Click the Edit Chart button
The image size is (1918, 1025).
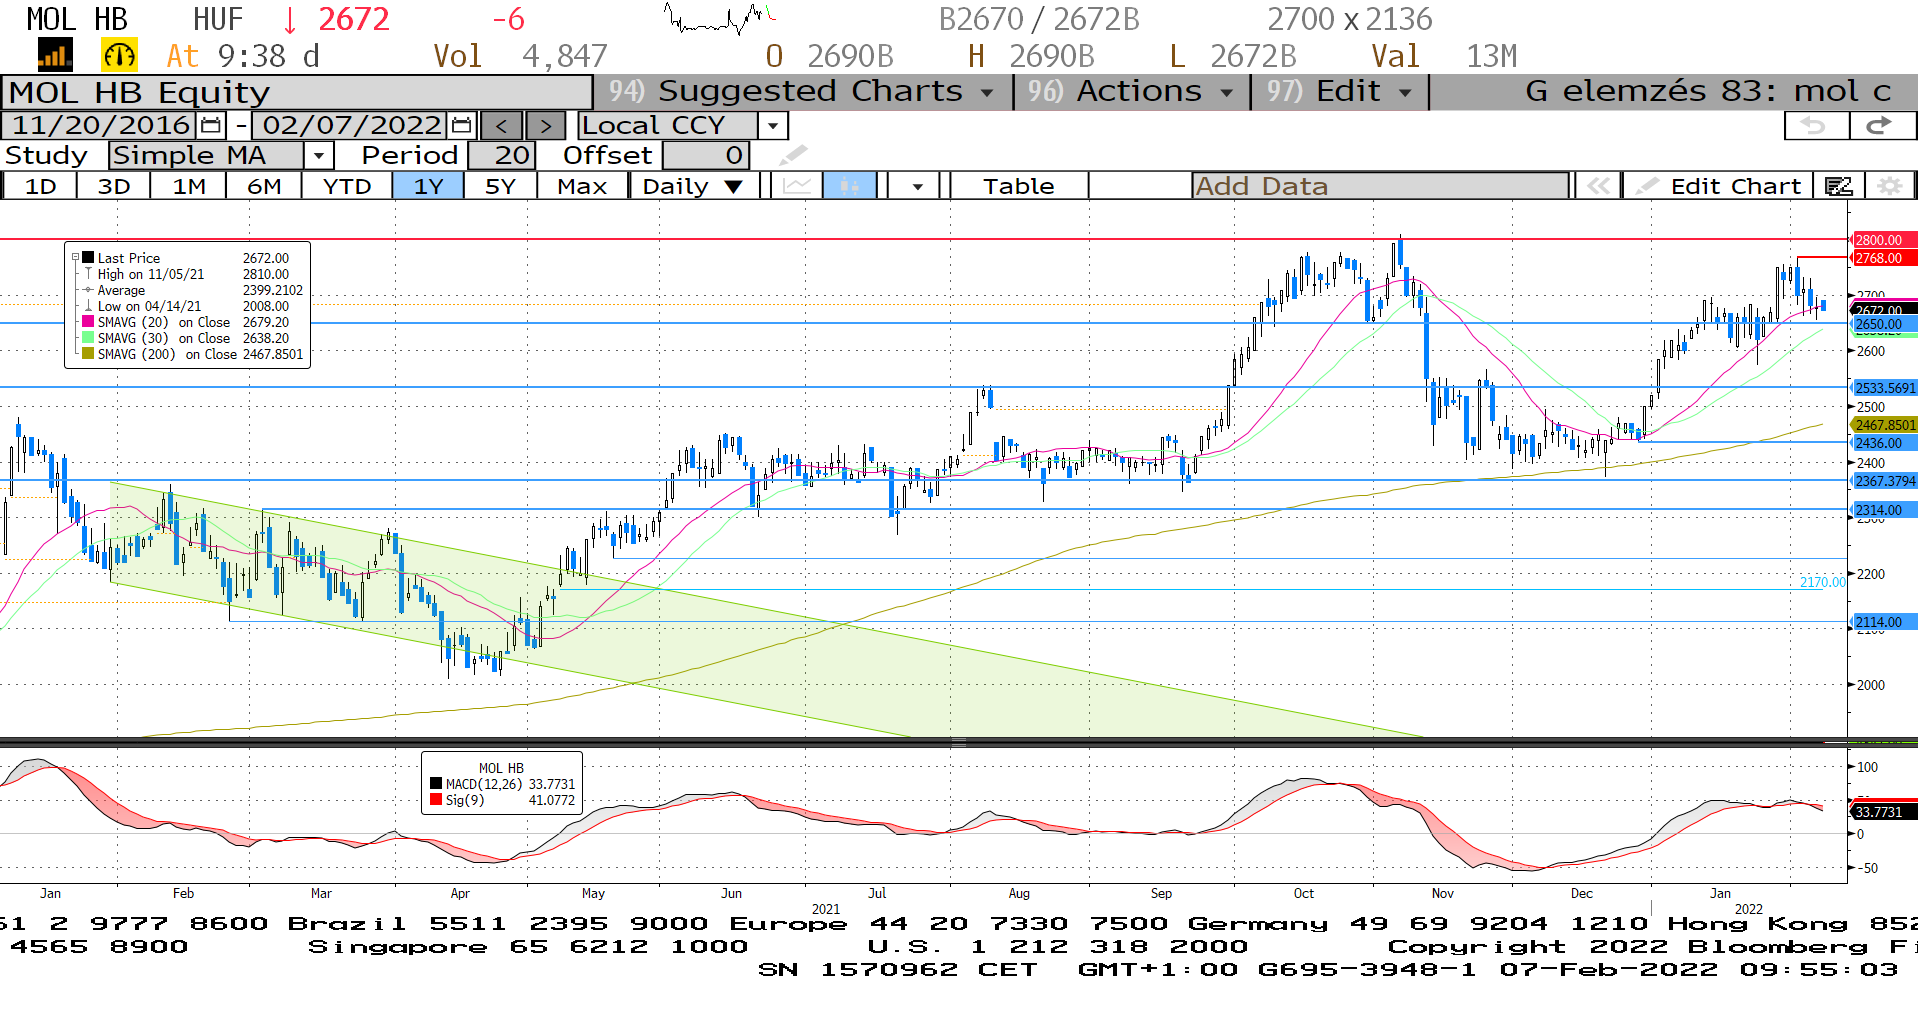1719,186
